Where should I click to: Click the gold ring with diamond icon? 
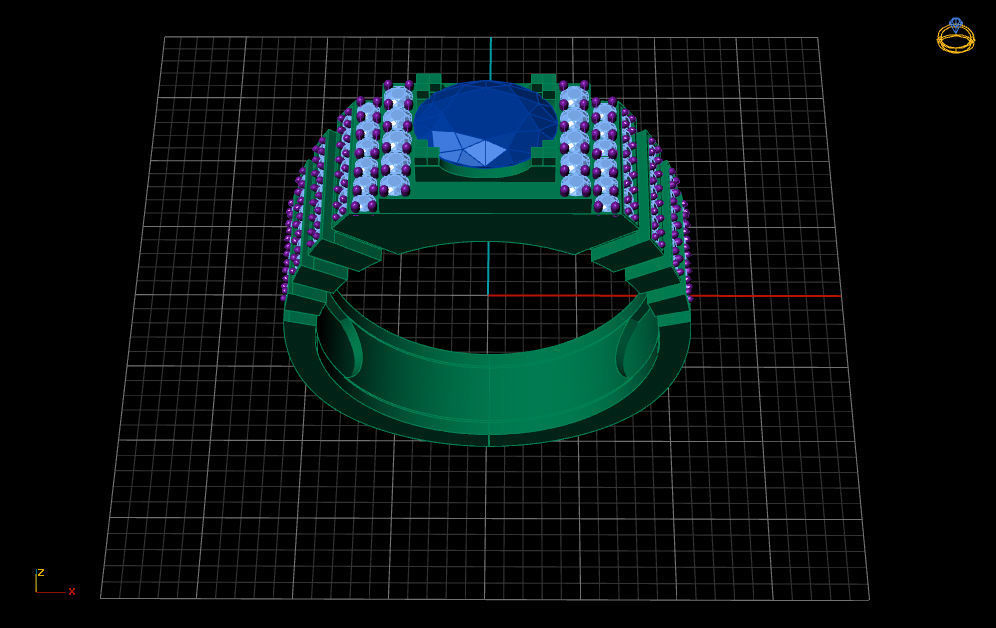[x=955, y=36]
